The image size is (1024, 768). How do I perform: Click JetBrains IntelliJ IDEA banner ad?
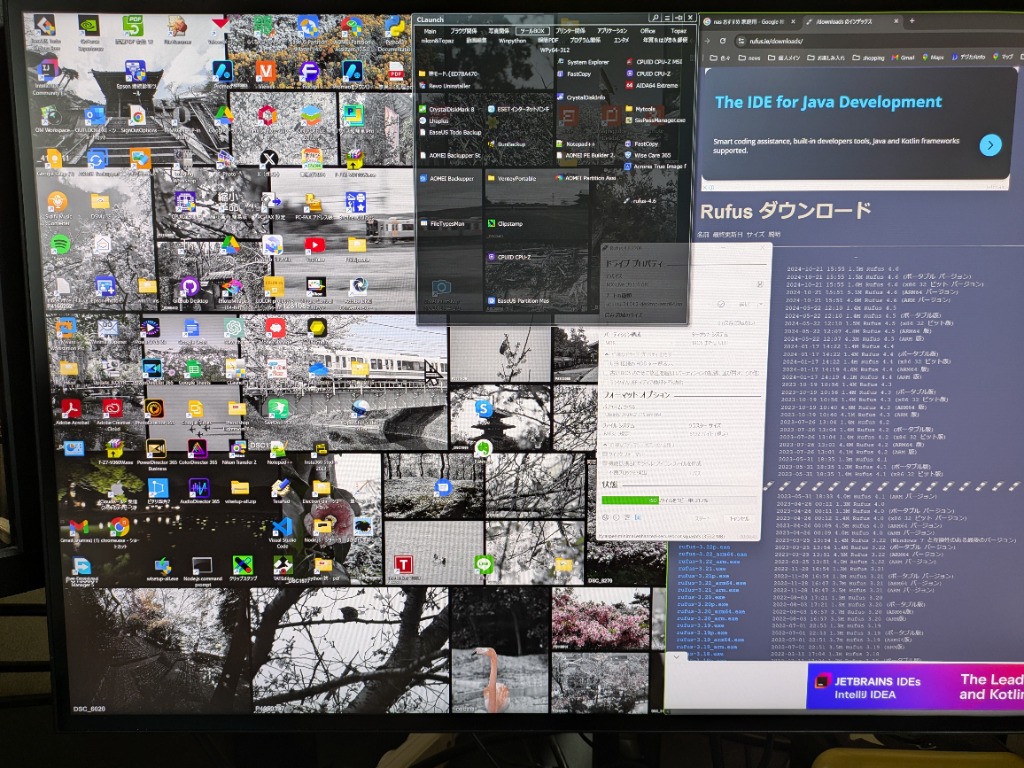pos(914,687)
